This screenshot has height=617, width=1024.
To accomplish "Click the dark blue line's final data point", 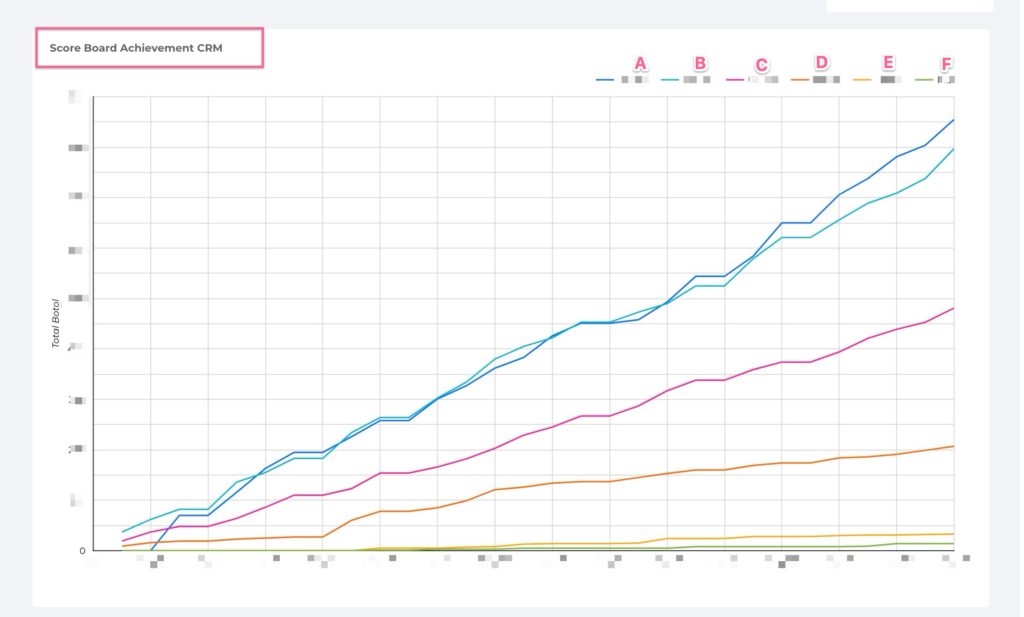I will click(x=953, y=120).
